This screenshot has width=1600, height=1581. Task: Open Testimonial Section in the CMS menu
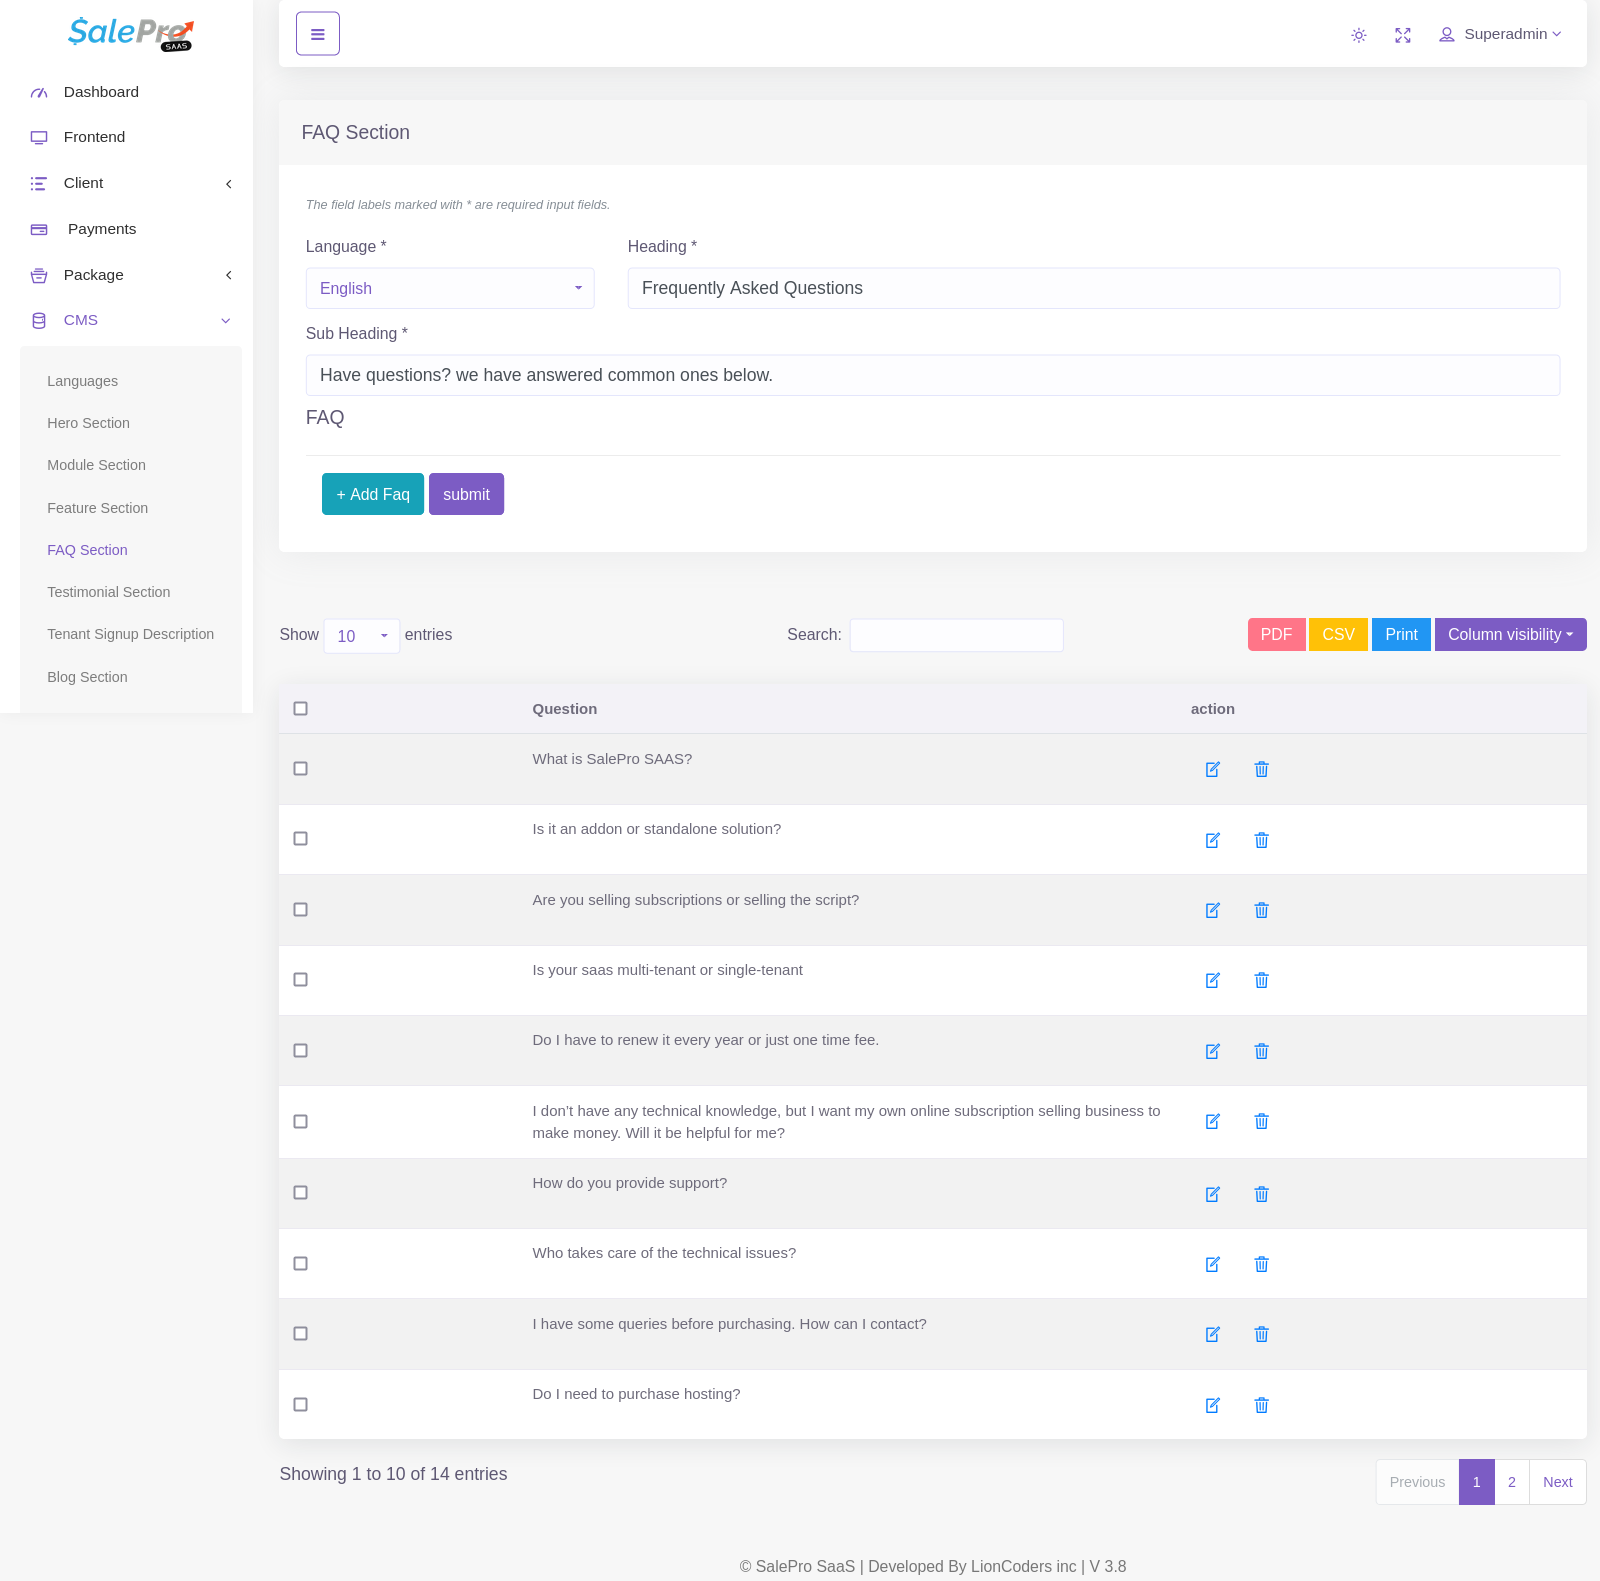(108, 592)
